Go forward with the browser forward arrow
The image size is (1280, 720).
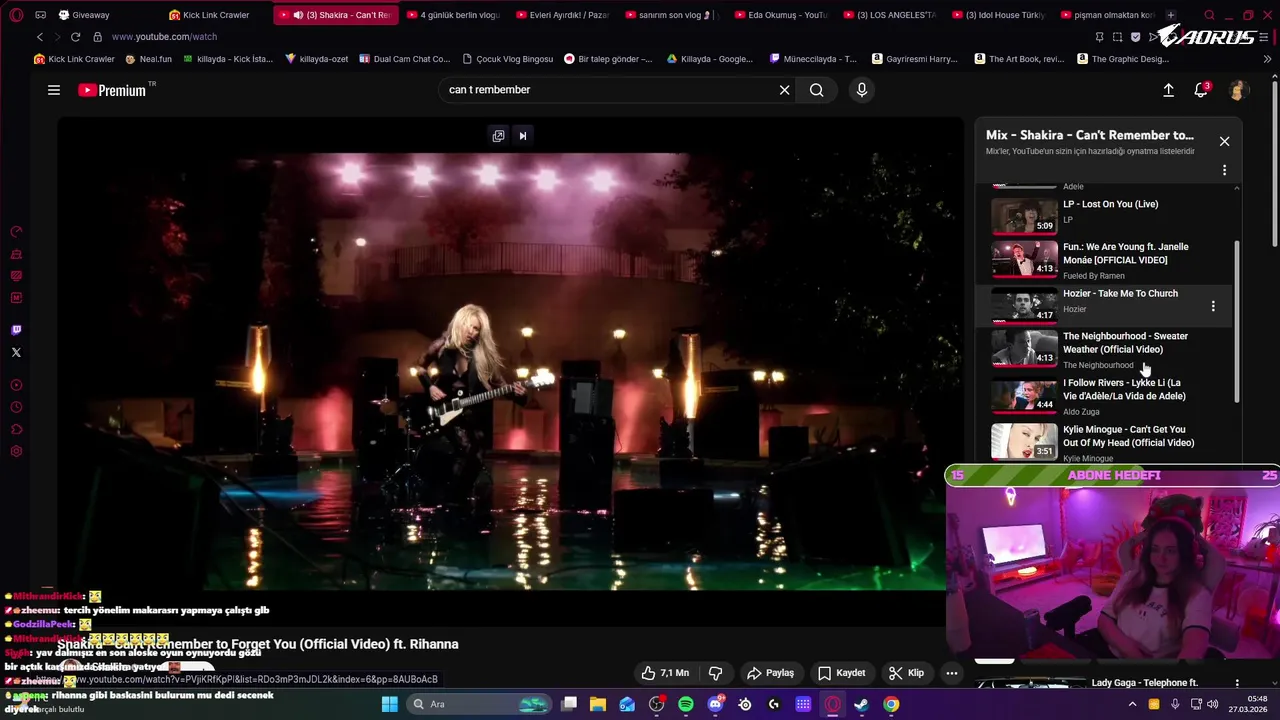pos(57,37)
